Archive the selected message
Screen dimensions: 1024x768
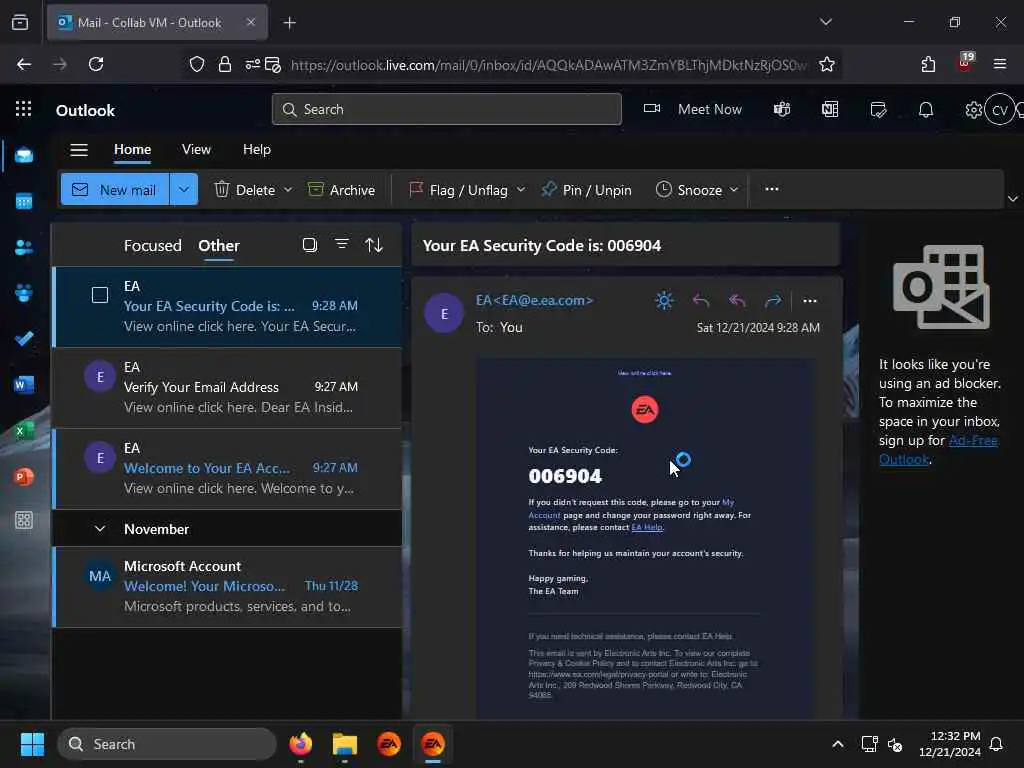(342, 190)
